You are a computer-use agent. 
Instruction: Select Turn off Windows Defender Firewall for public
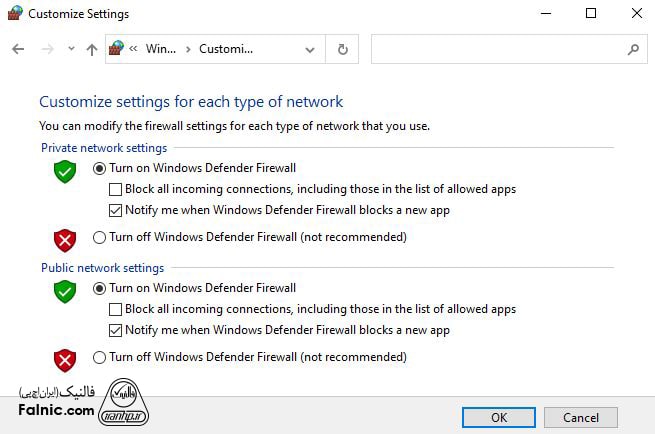(99, 357)
